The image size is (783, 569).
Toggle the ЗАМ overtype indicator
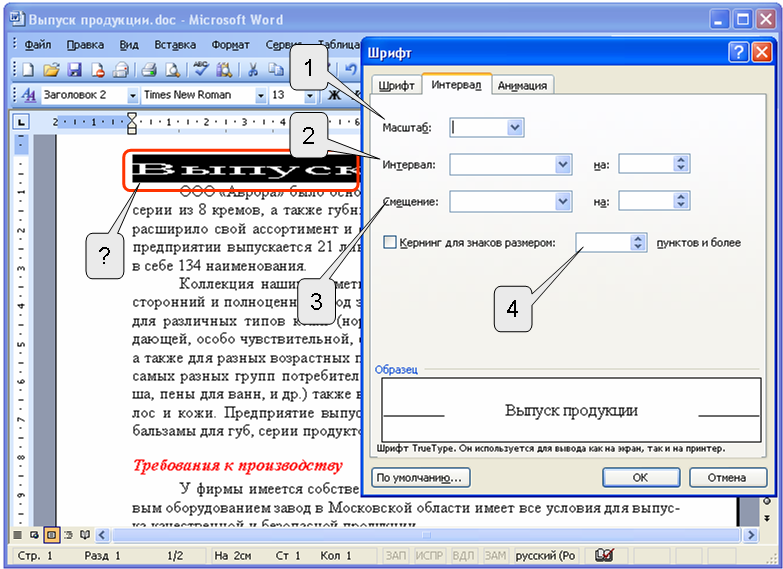click(x=494, y=556)
